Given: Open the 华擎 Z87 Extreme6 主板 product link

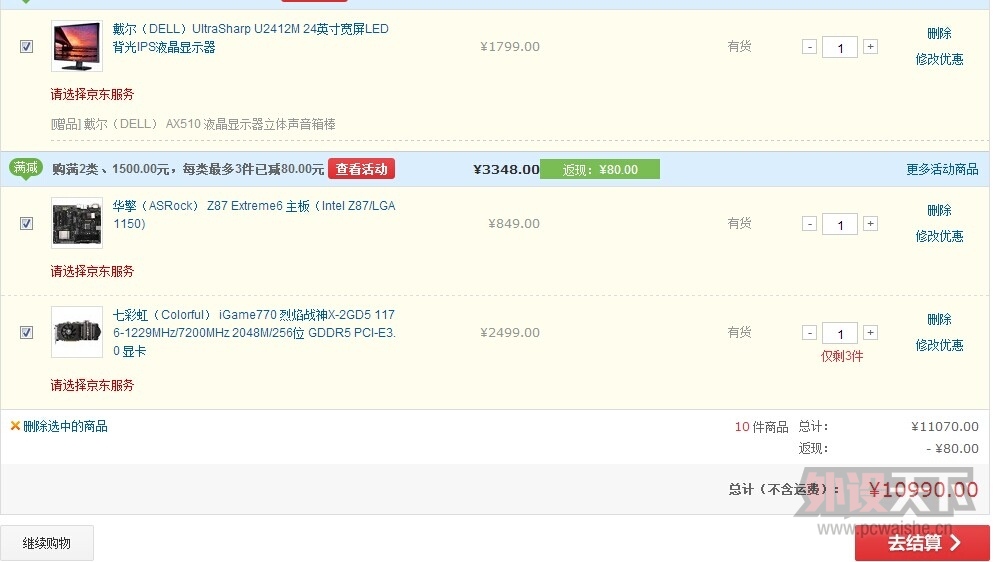Looking at the screenshot, I should pos(254,215).
